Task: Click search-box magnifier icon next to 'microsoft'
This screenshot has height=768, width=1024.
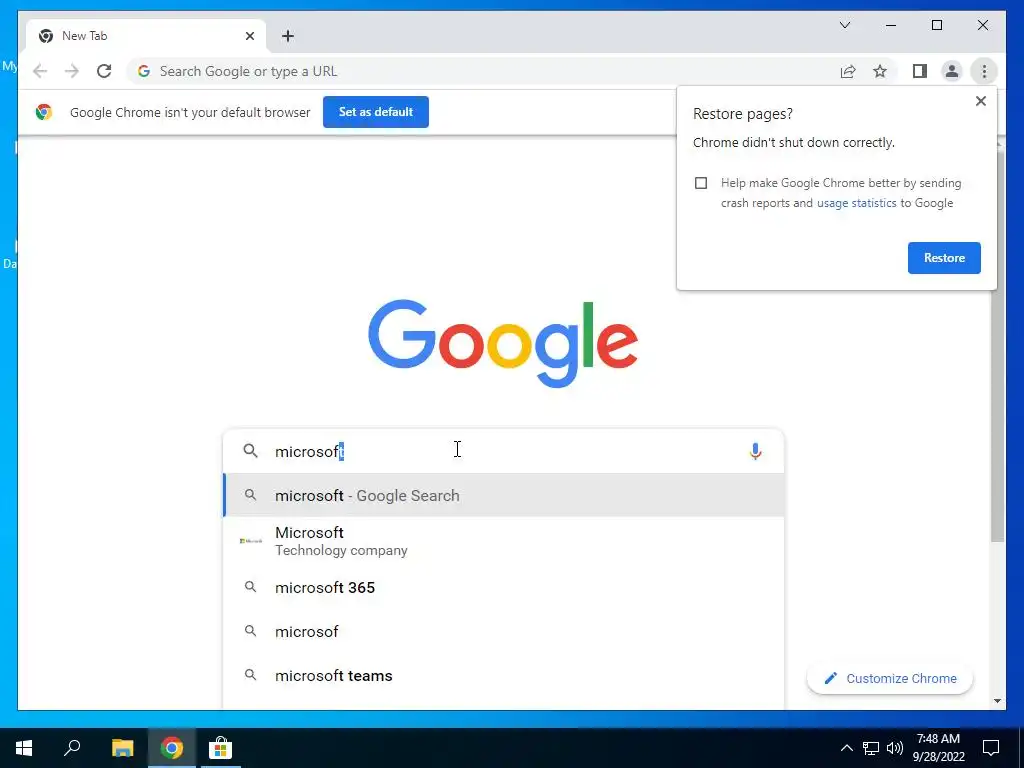Action: point(250,451)
